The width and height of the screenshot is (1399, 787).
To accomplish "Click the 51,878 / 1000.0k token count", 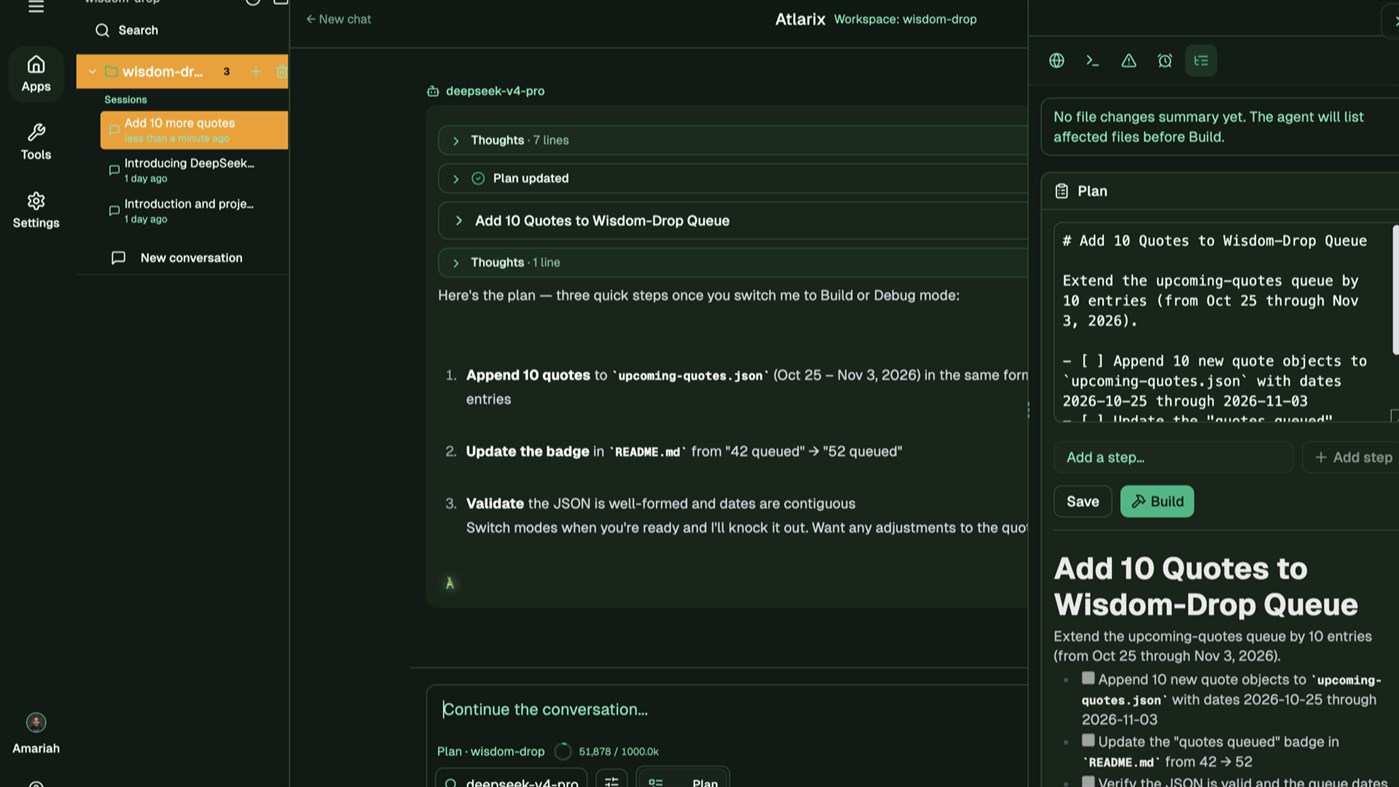I will pos(619,751).
